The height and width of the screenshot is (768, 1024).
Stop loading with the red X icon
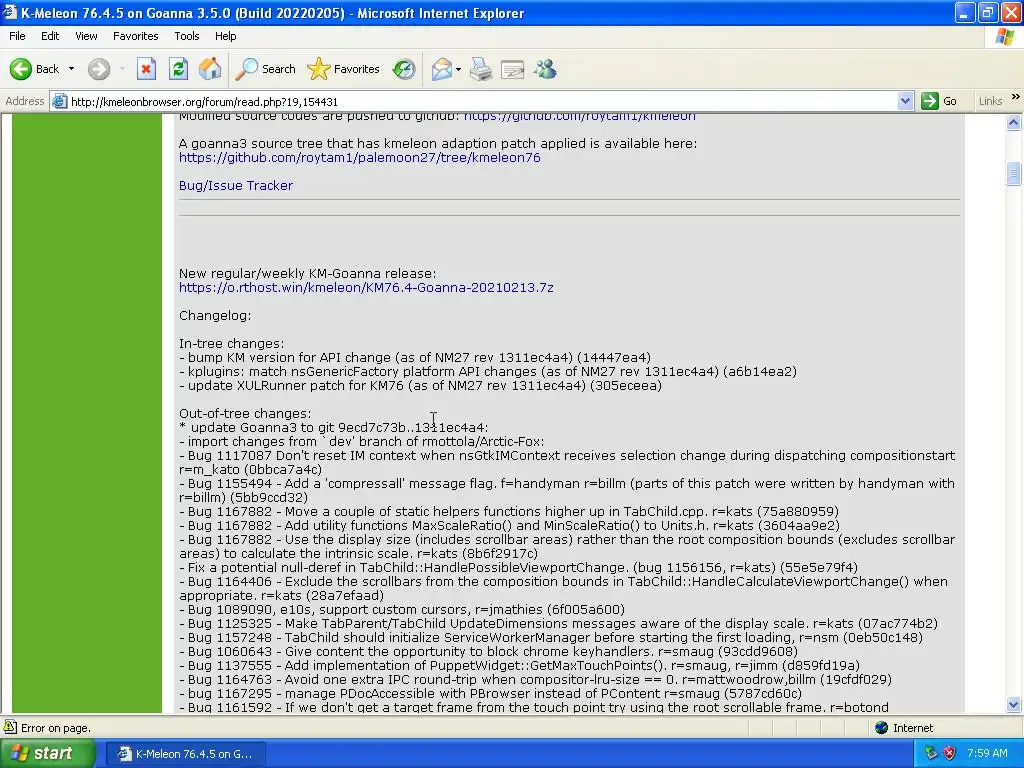(146, 69)
